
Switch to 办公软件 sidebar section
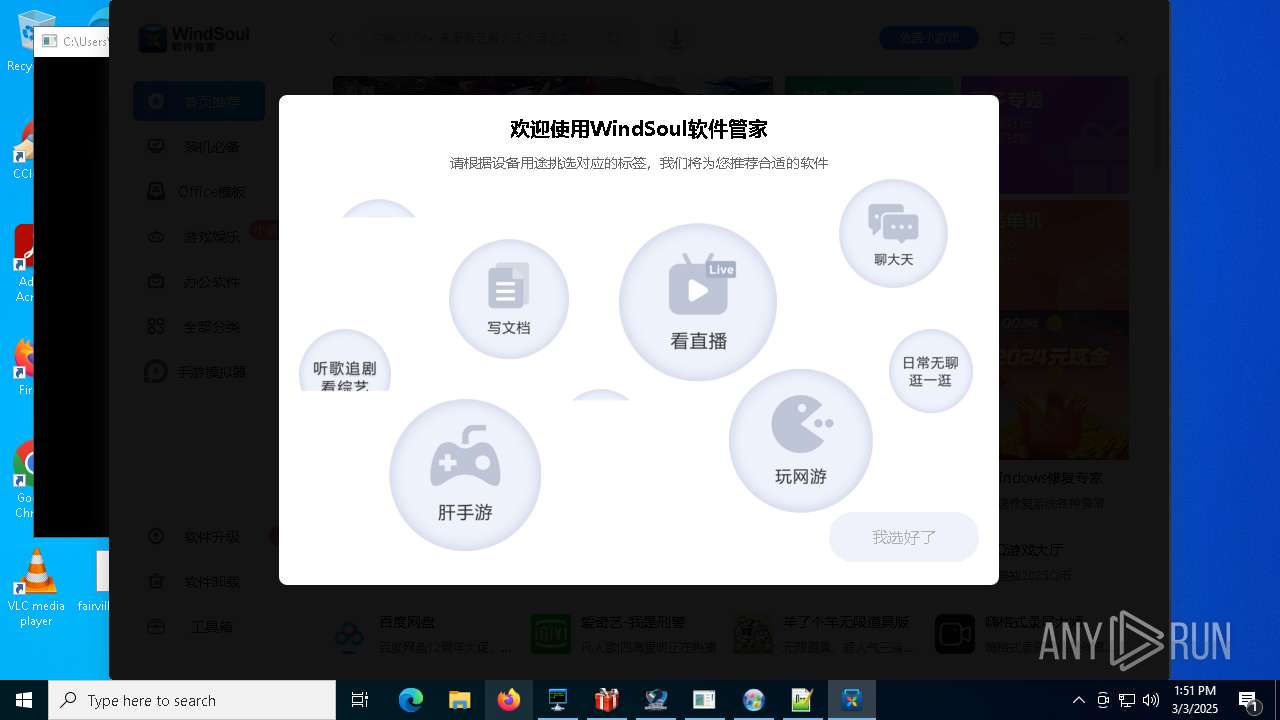point(199,281)
